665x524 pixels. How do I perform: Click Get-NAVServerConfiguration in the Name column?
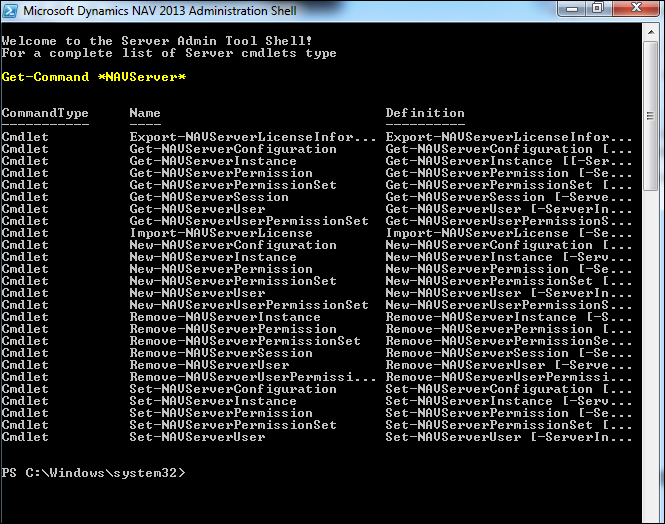click(x=233, y=149)
